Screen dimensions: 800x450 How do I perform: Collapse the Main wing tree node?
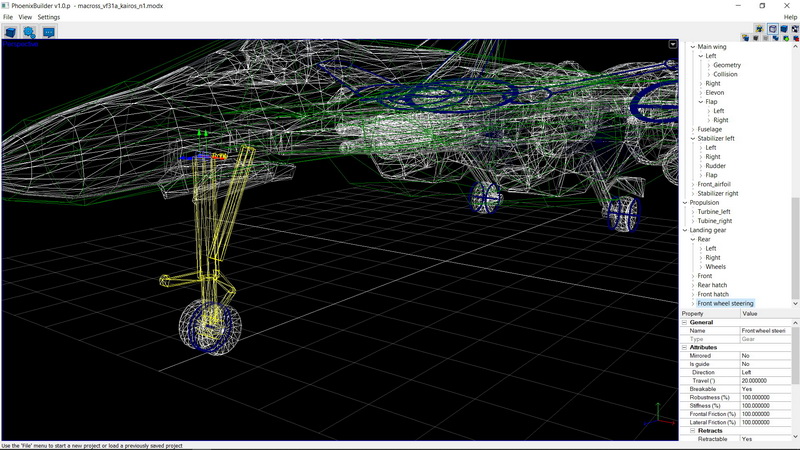(x=693, y=47)
